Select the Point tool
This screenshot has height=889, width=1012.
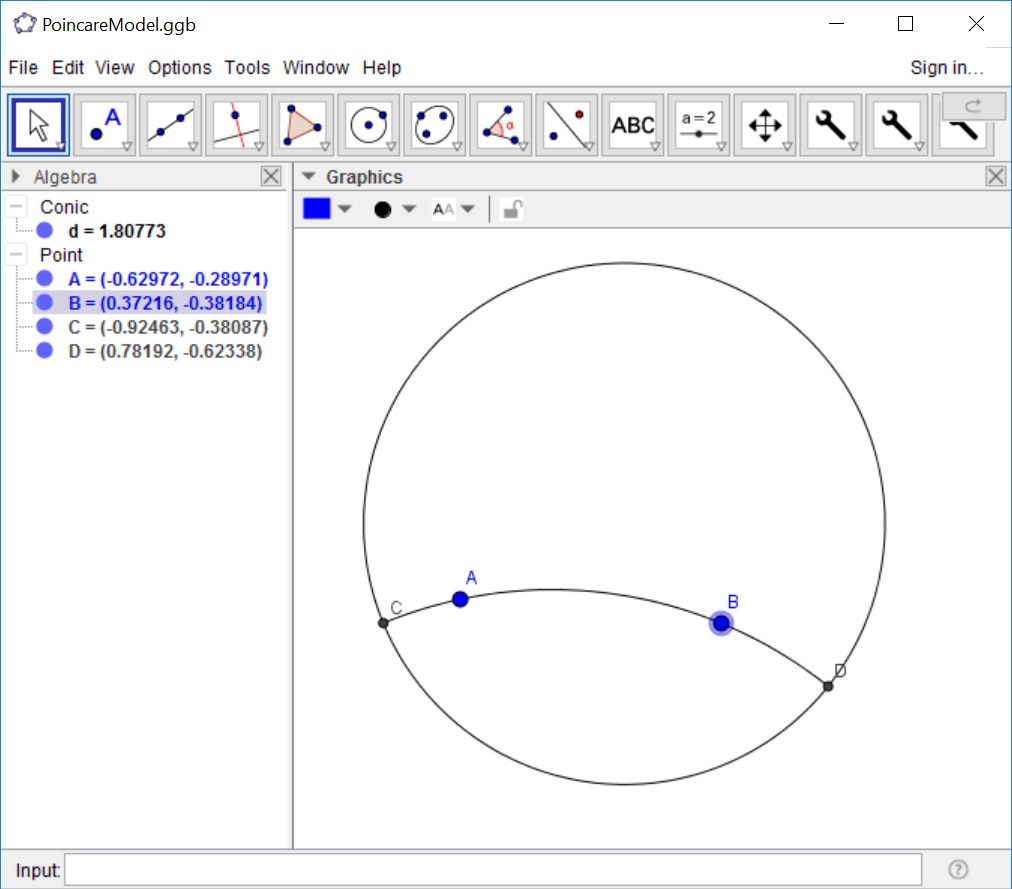pos(105,125)
